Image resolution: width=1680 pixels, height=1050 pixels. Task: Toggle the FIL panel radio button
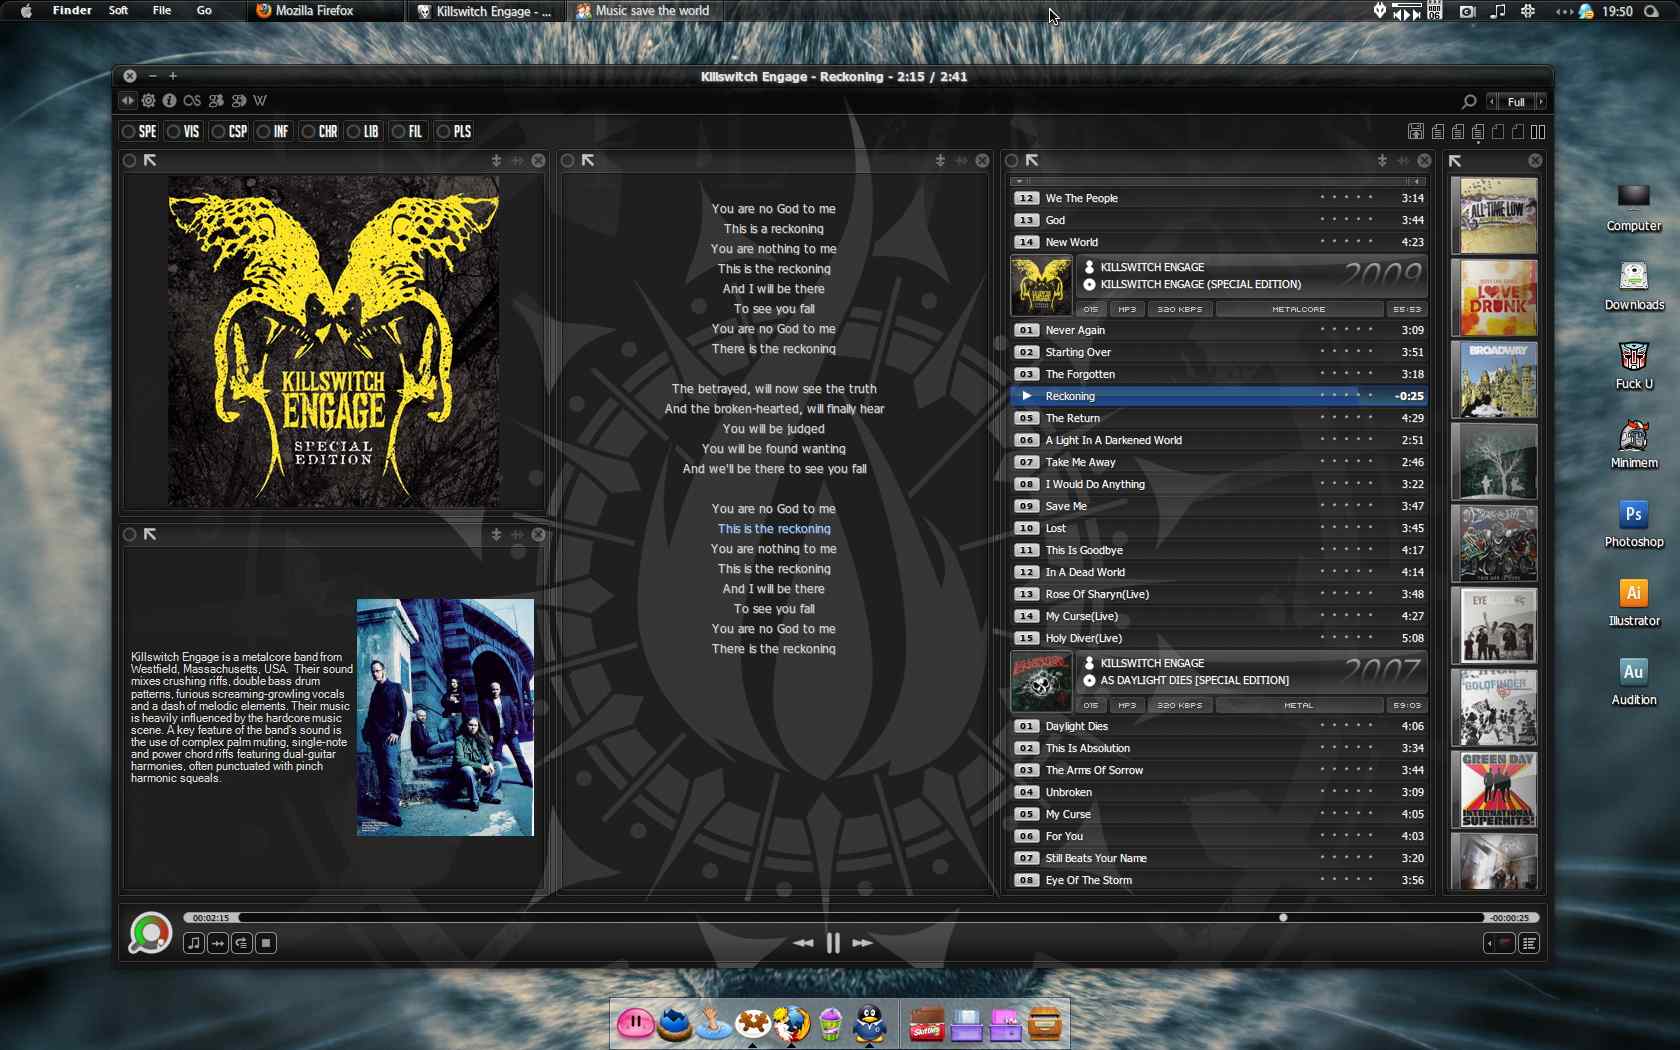[398, 132]
